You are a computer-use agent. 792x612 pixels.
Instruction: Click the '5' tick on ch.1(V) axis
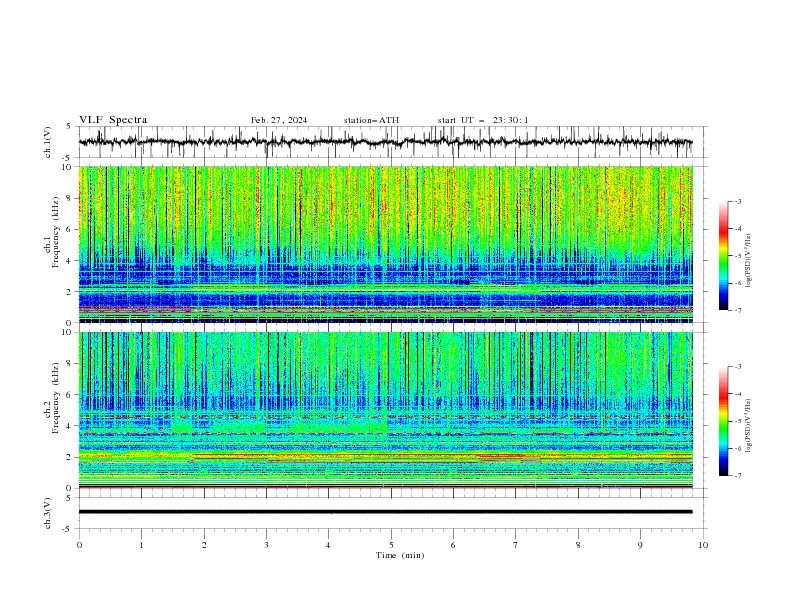coord(69,127)
